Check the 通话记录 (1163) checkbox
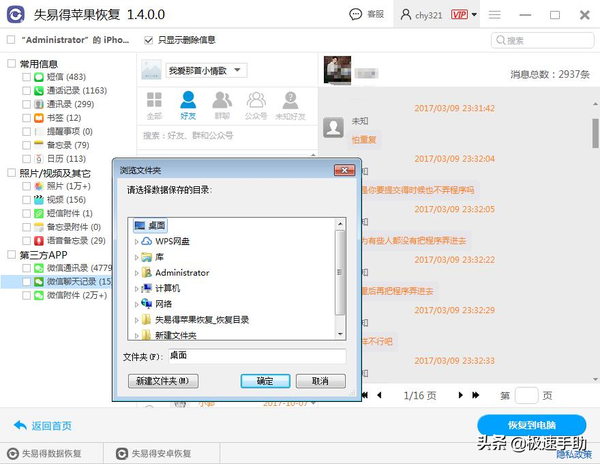600x464 pixels. [x=26, y=91]
